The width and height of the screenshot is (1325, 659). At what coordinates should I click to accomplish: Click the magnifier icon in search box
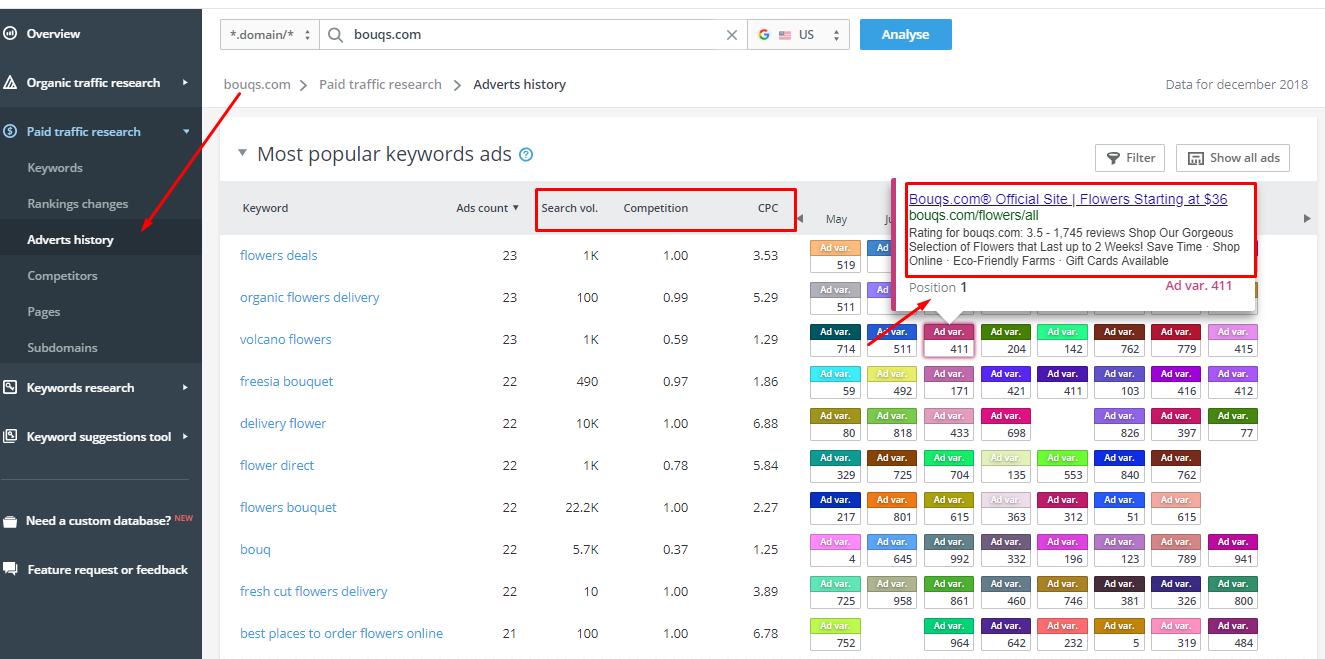coord(335,35)
